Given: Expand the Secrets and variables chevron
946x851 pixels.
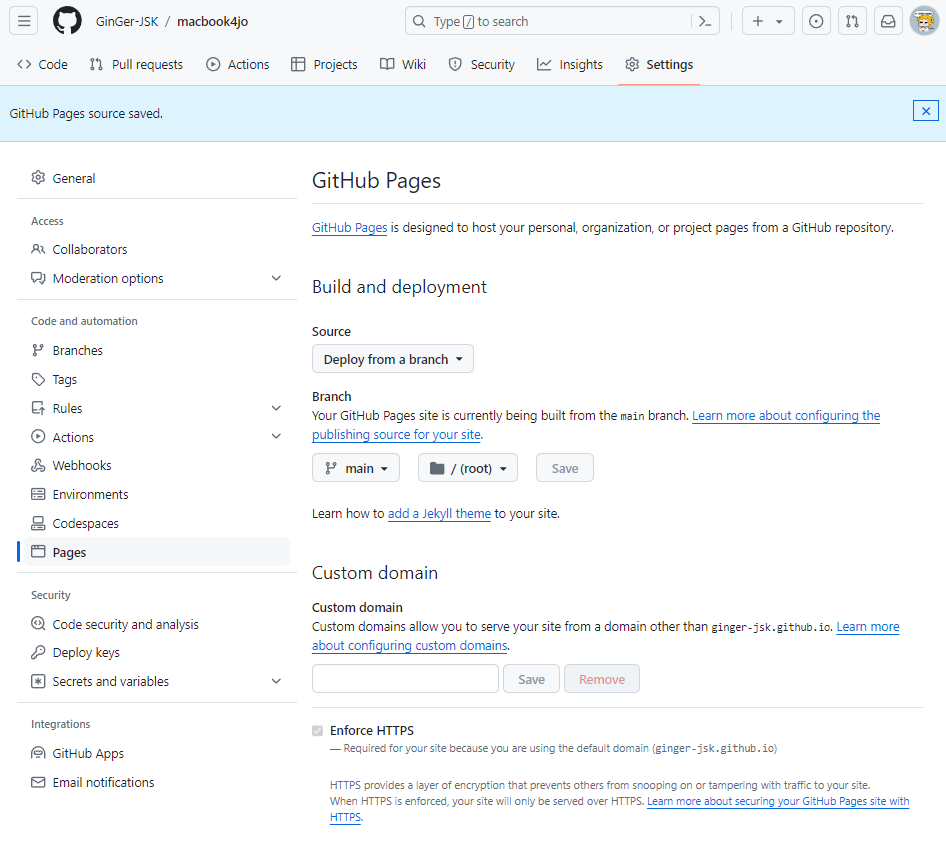Looking at the screenshot, I should click(x=276, y=681).
